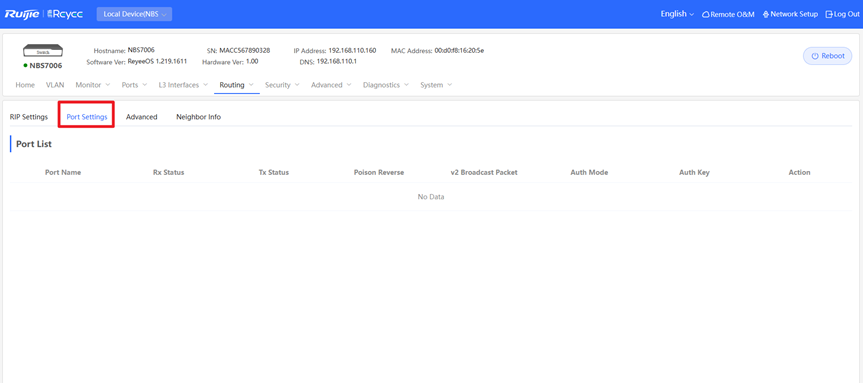
Task: Click the Port Name column header
Action: click(x=63, y=172)
